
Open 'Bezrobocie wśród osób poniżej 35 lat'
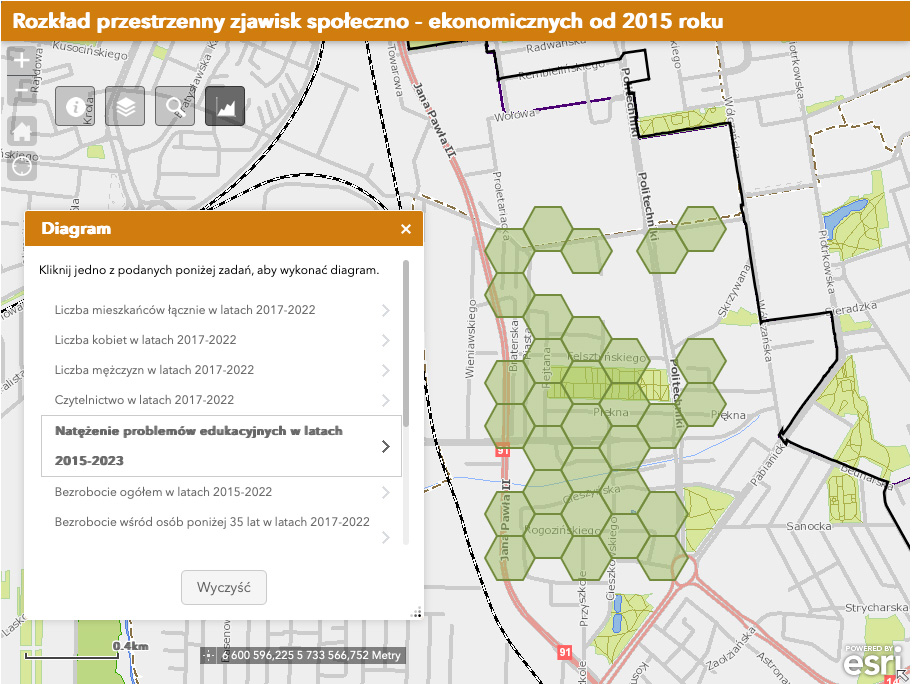[x=212, y=522]
